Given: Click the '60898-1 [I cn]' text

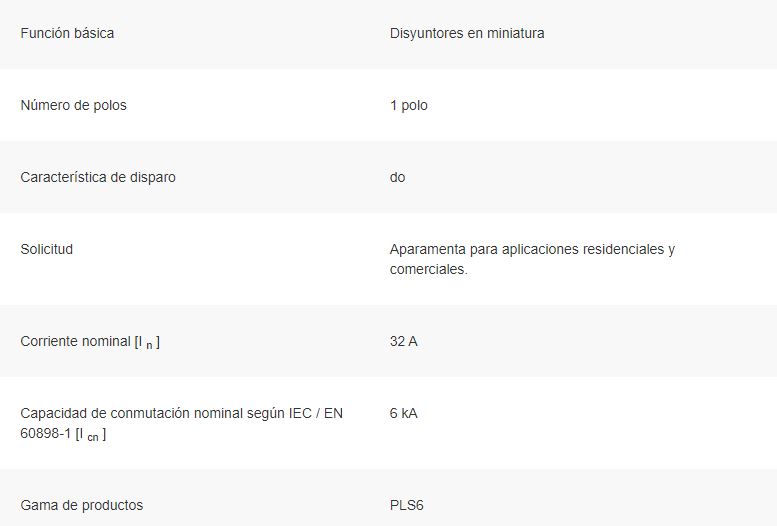Looking at the screenshot, I should 63,434.
